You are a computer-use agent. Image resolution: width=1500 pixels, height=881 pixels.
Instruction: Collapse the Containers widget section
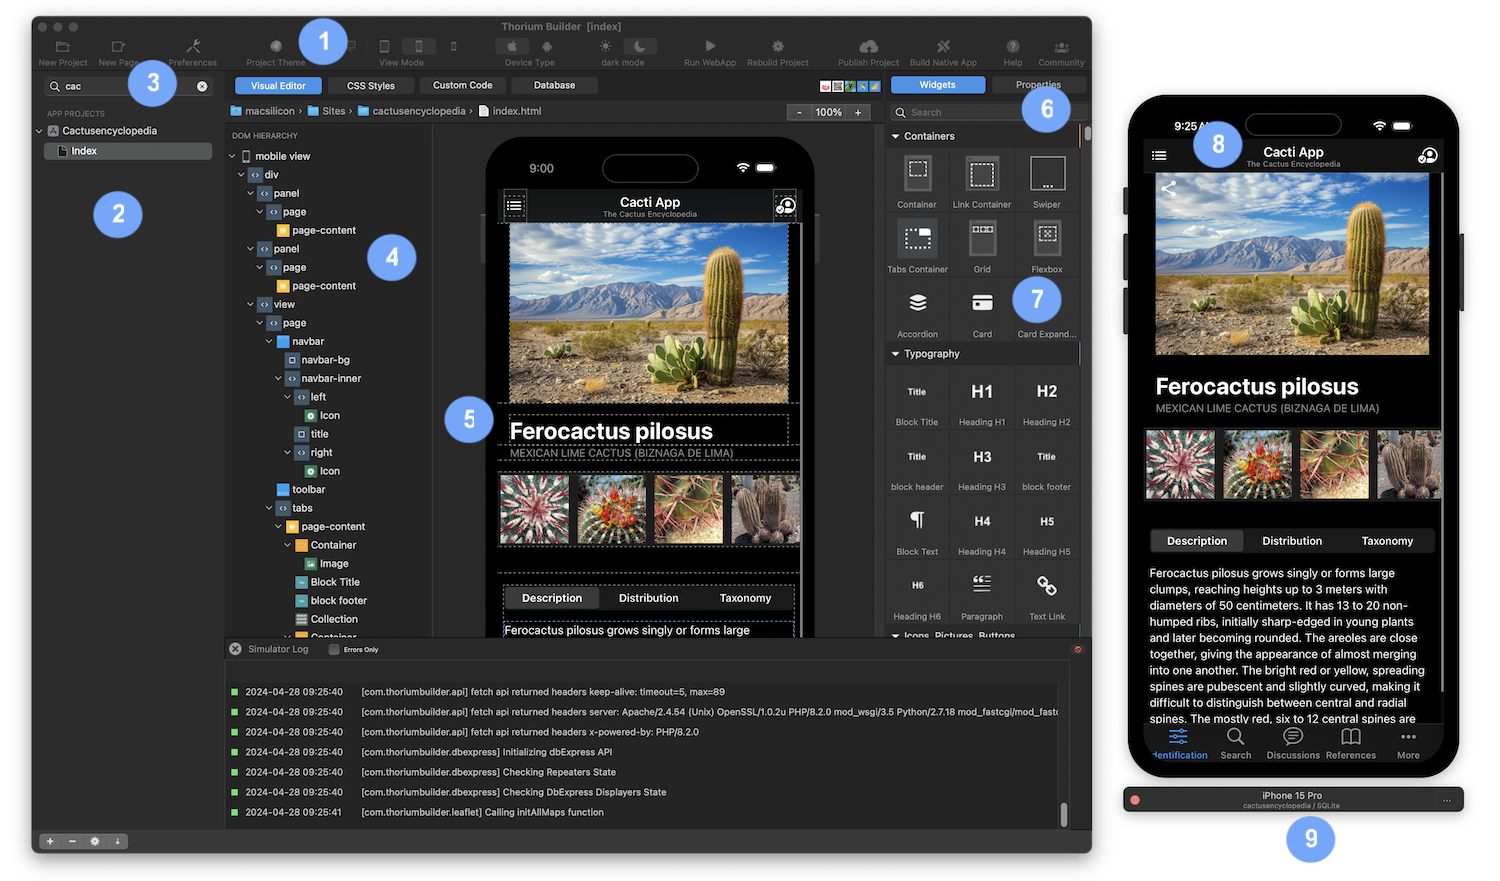[x=895, y=136]
